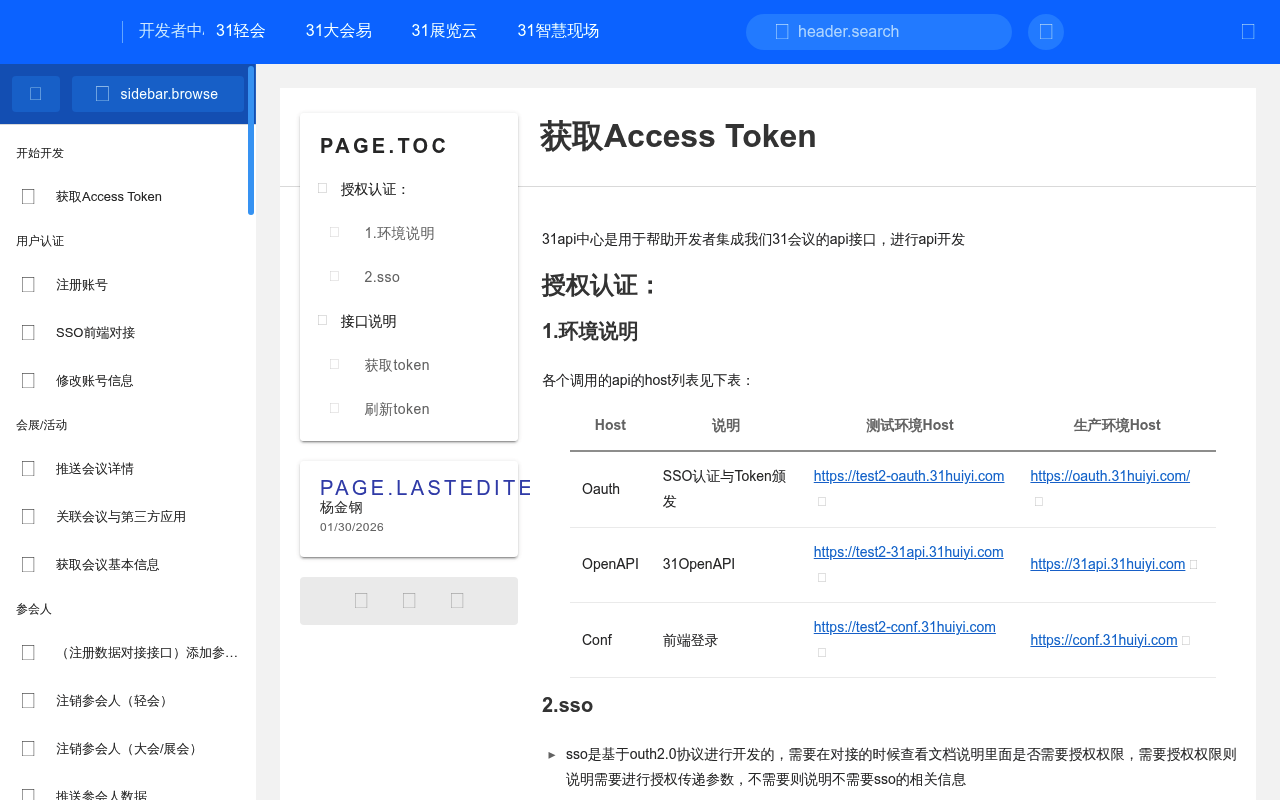Open the 31大会易 header tab
Image resolution: width=1280 pixels, height=800 pixels.
click(339, 31)
